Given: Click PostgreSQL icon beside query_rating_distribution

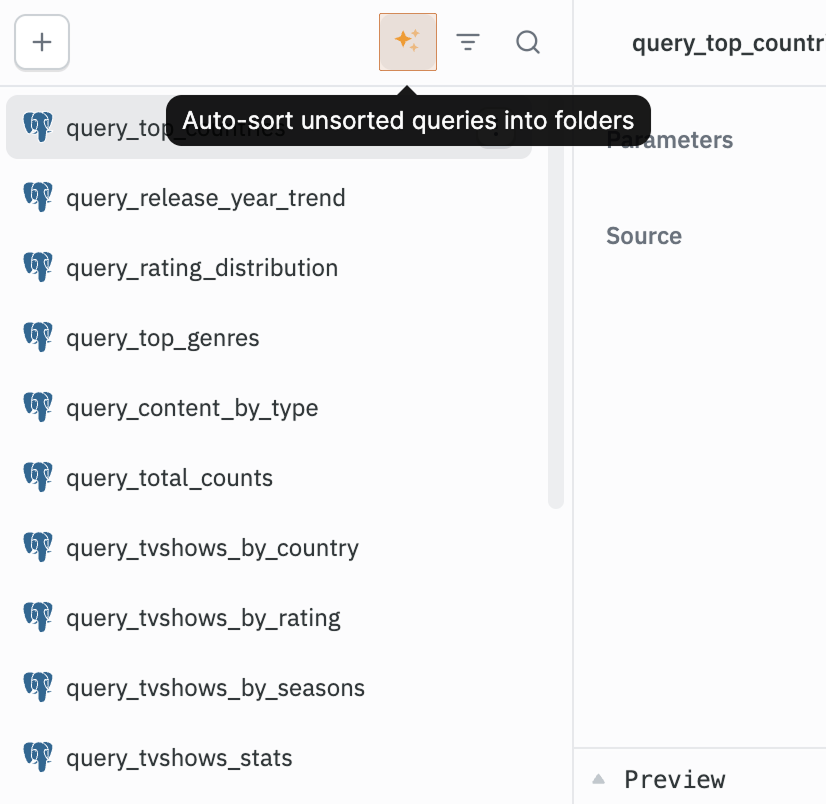Looking at the screenshot, I should (38, 267).
